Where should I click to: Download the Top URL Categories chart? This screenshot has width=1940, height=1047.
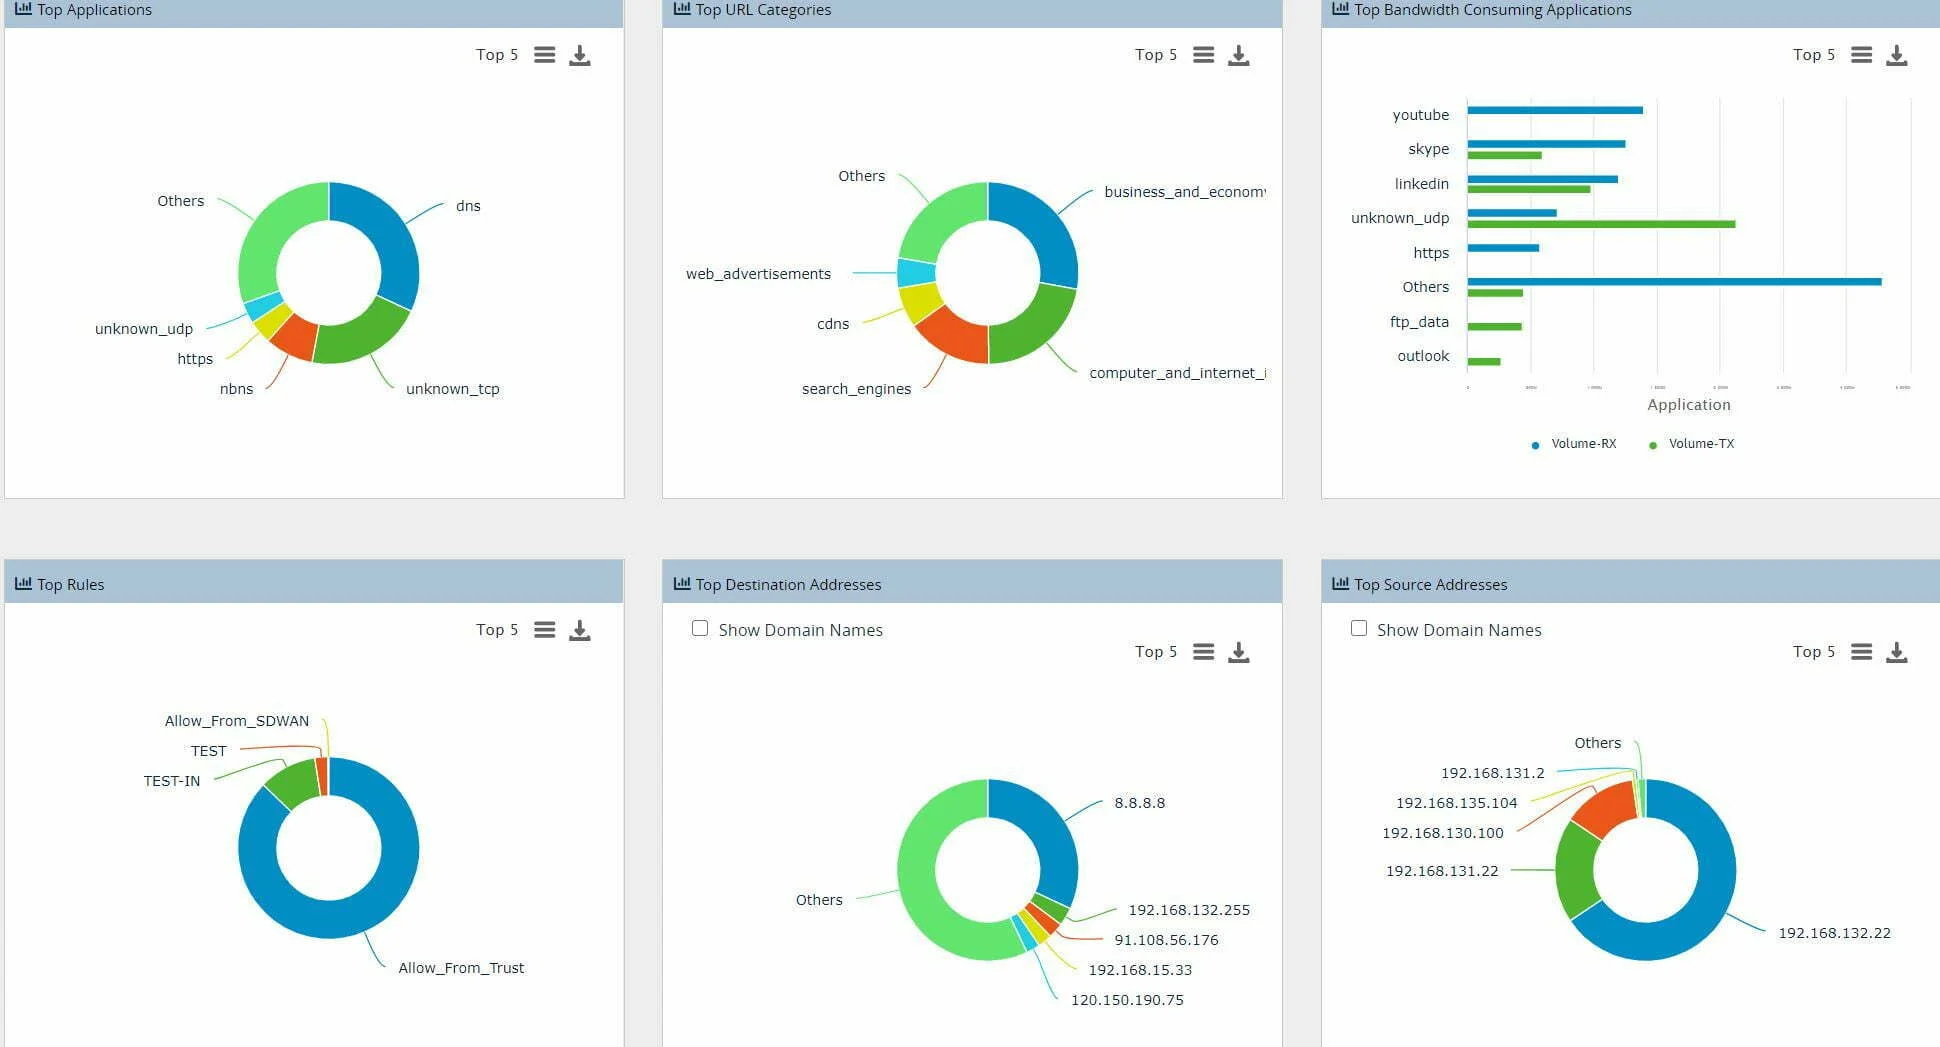pos(1239,56)
